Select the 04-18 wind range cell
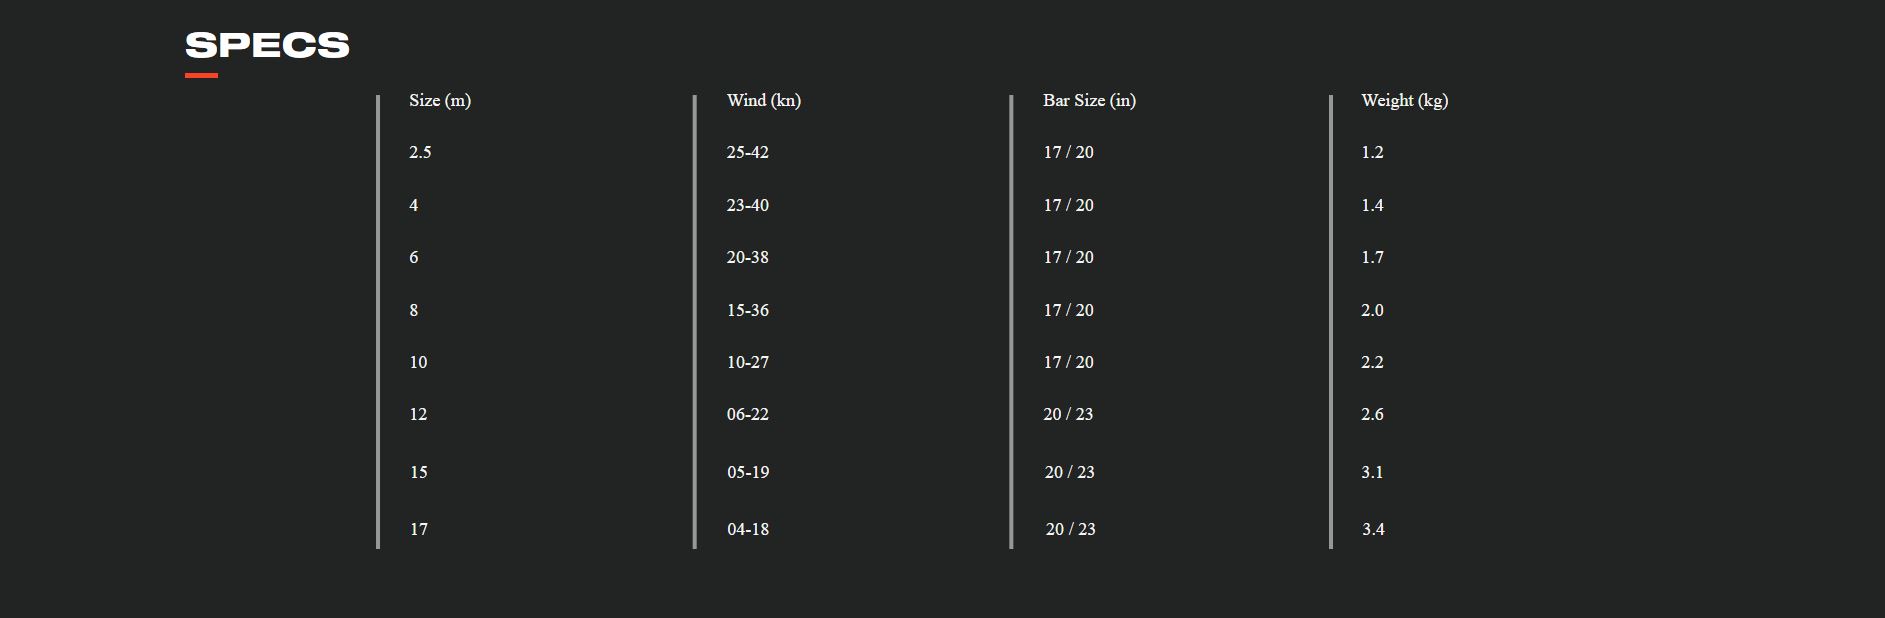Image resolution: width=1885 pixels, height=618 pixels. [x=748, y=529]
